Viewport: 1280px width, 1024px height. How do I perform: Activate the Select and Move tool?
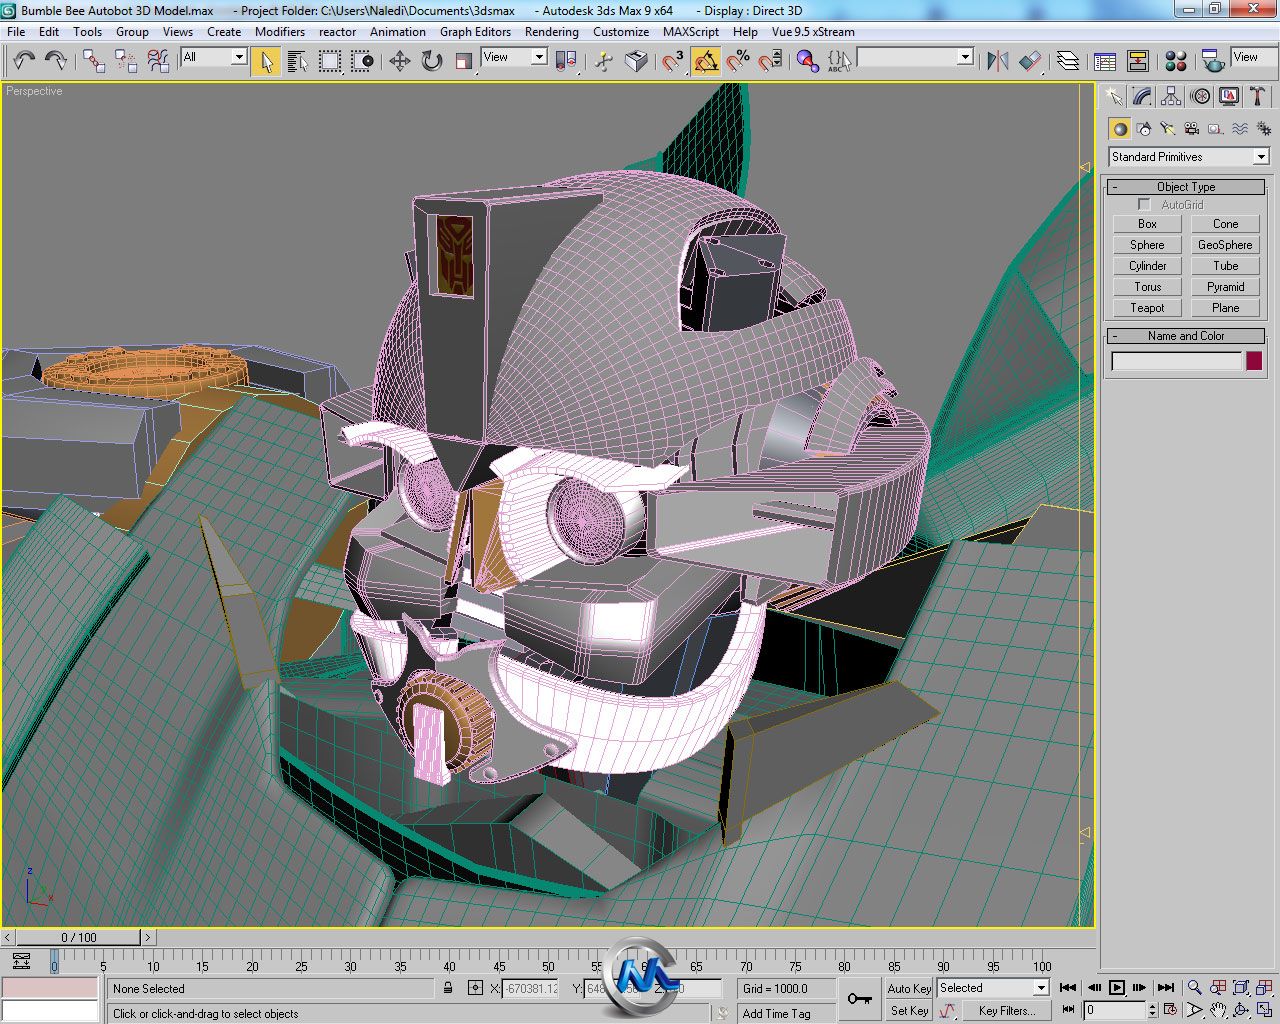point(400,61)
